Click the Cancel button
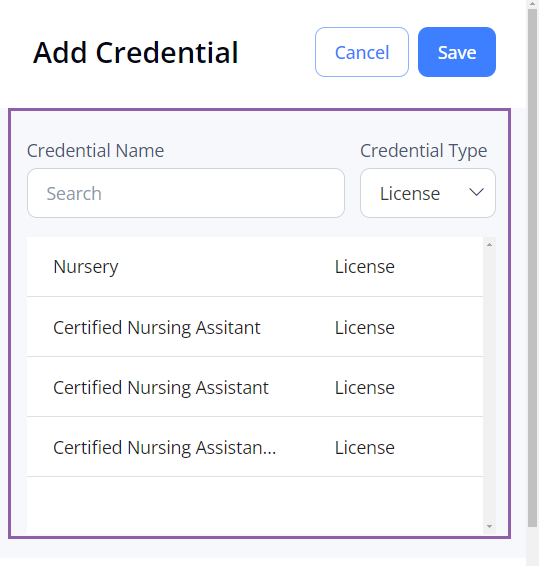 pos(362,52)
